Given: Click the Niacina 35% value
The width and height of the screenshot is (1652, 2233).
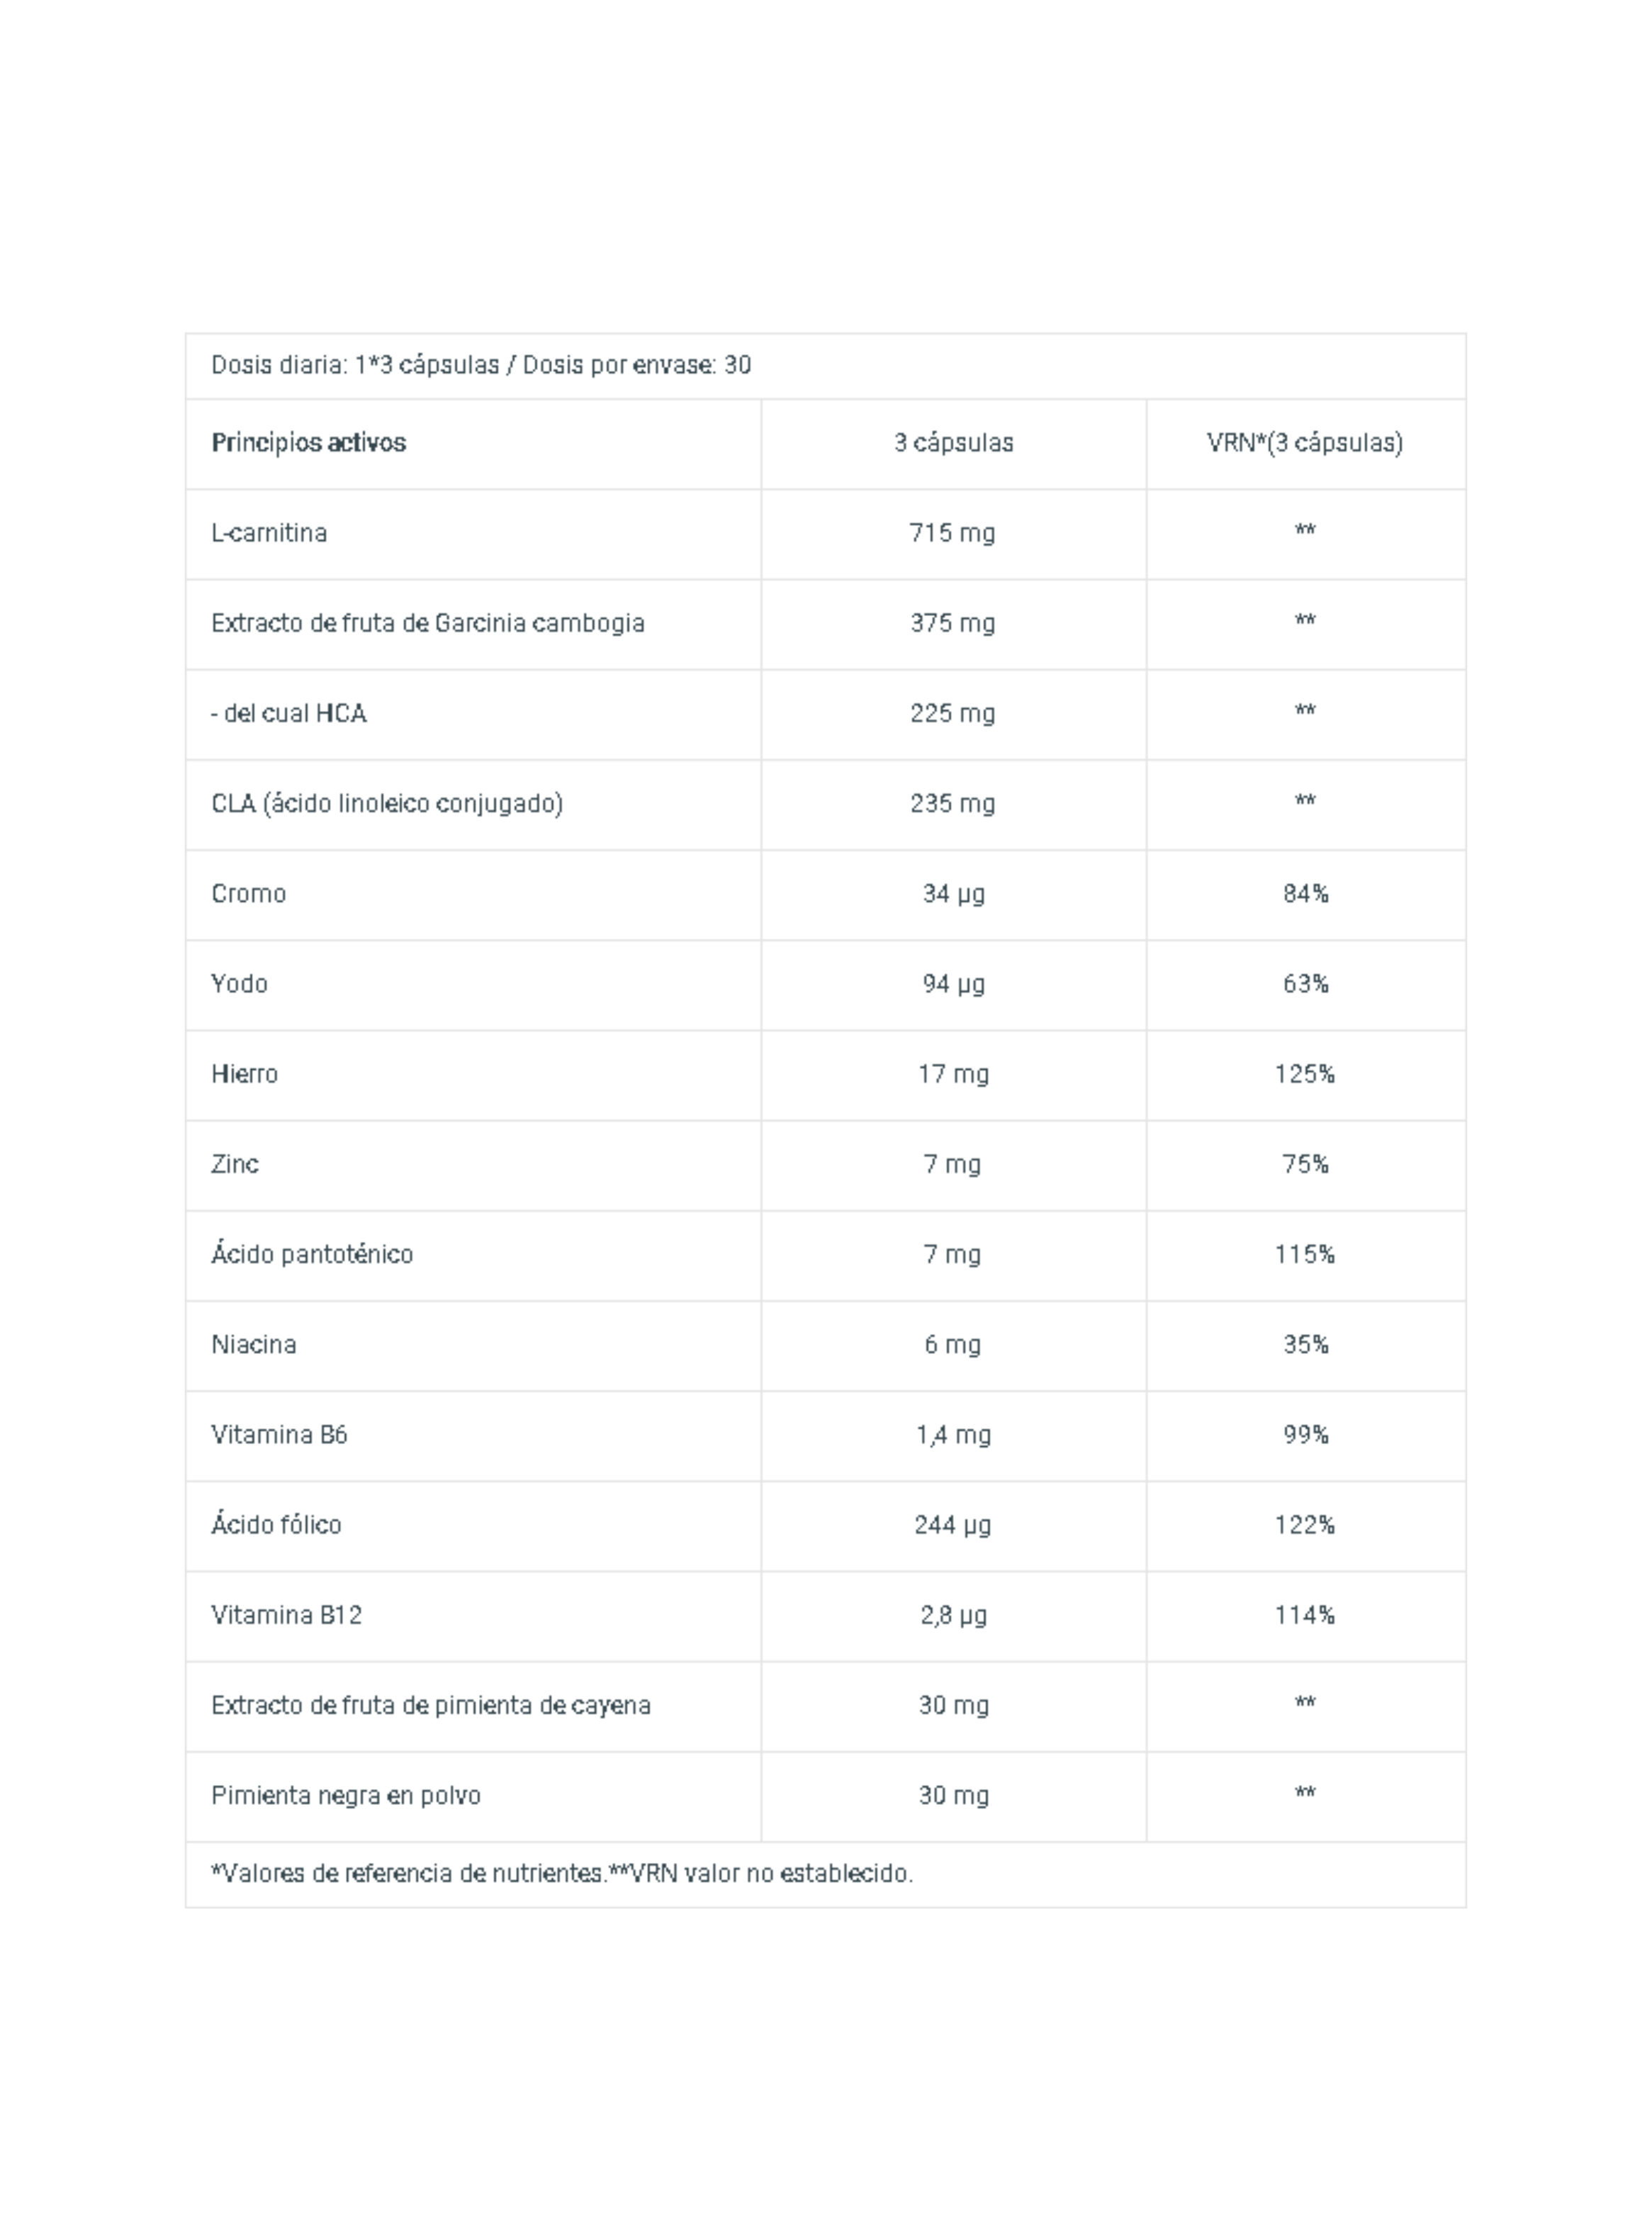Looking at the screenshot, I should 1305,1345.
